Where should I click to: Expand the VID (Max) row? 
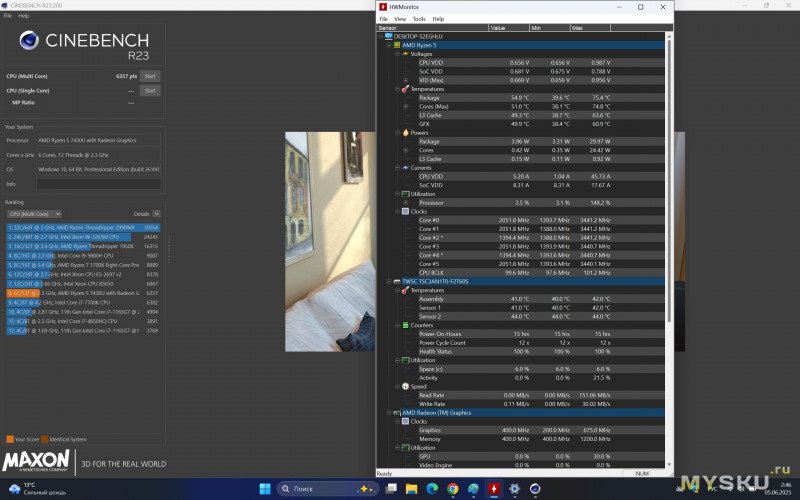[406, 80]
